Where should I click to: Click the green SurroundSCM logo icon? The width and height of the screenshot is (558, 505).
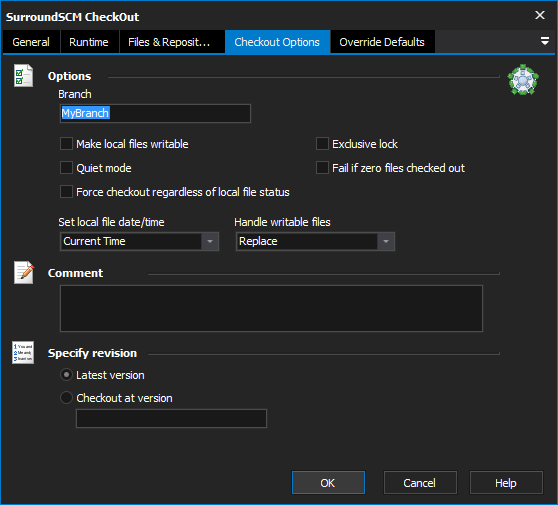[x=523, y=80]
